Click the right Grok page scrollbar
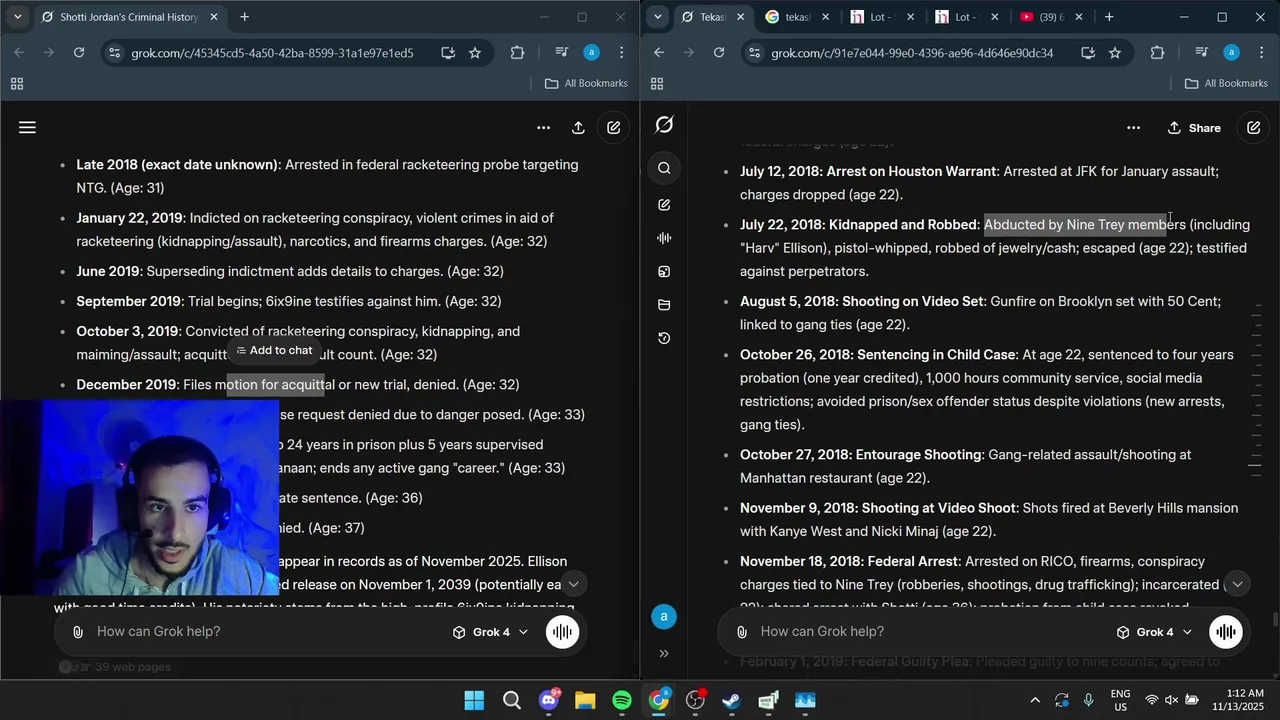Image resolution: width=1280 pixels, height=720 pixels. [1275, 619]
